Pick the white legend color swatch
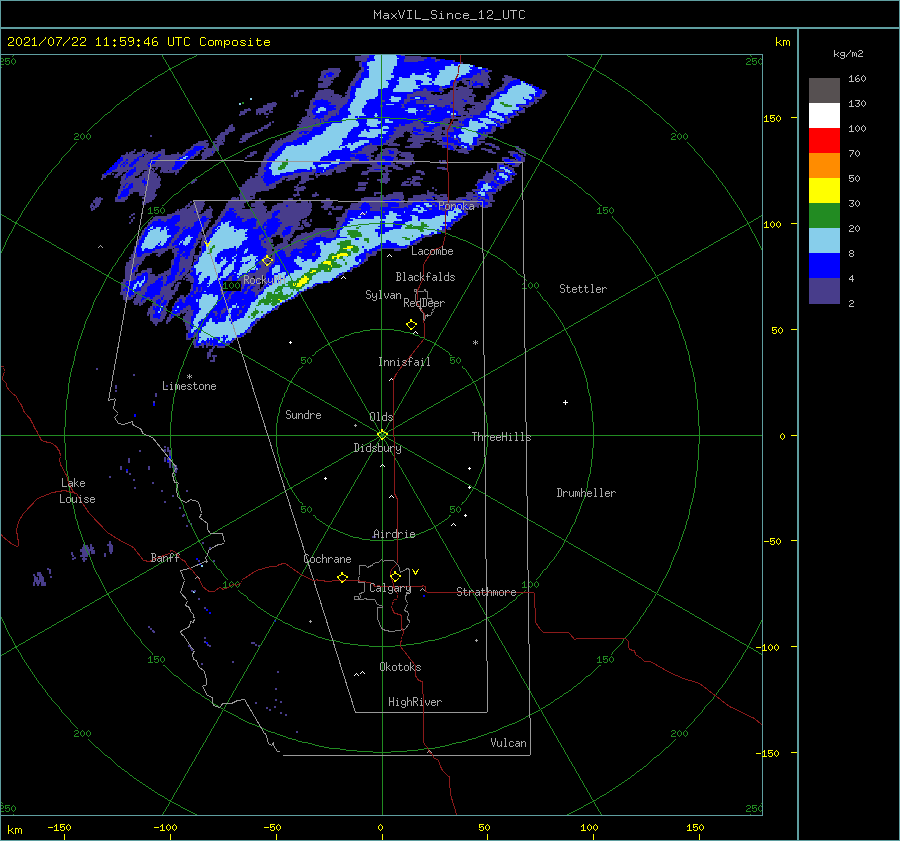Image resolution: width=900 pixels, height=841 pixels. [824, 115]
